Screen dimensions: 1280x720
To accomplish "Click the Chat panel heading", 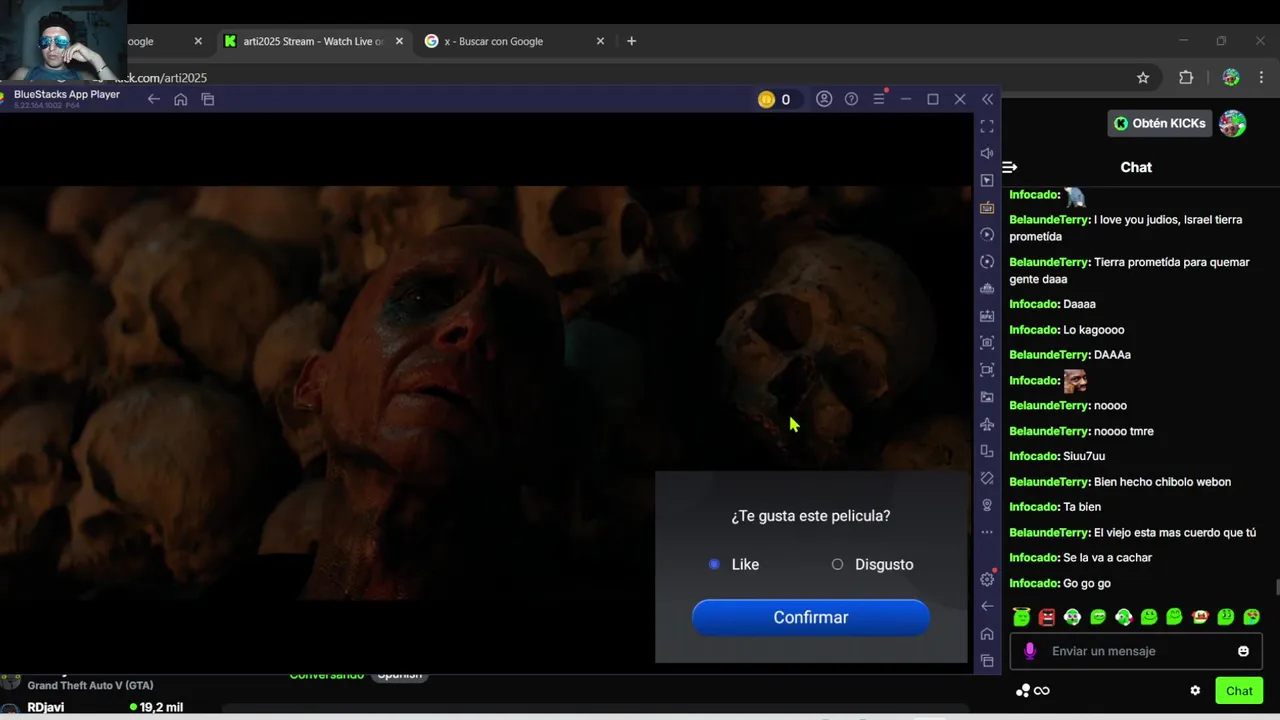I will point(1136,167).
